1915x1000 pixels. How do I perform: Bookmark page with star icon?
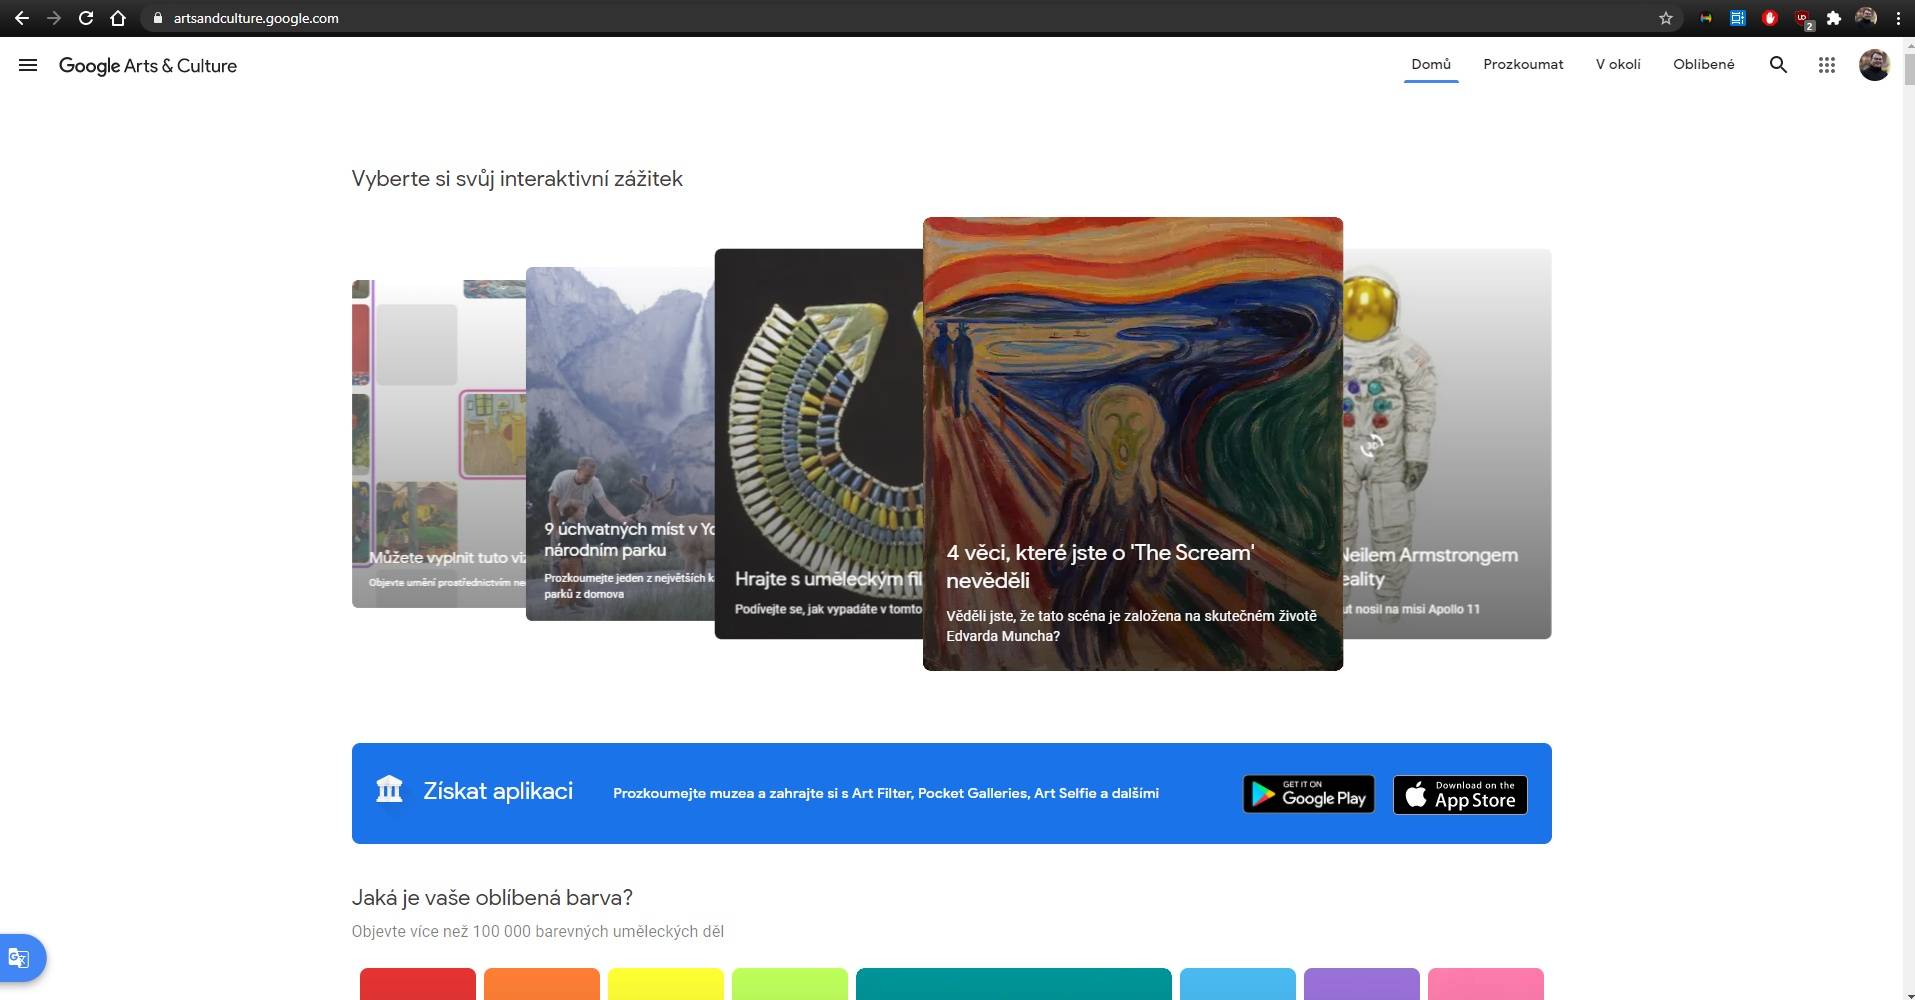click(1666, 18)
